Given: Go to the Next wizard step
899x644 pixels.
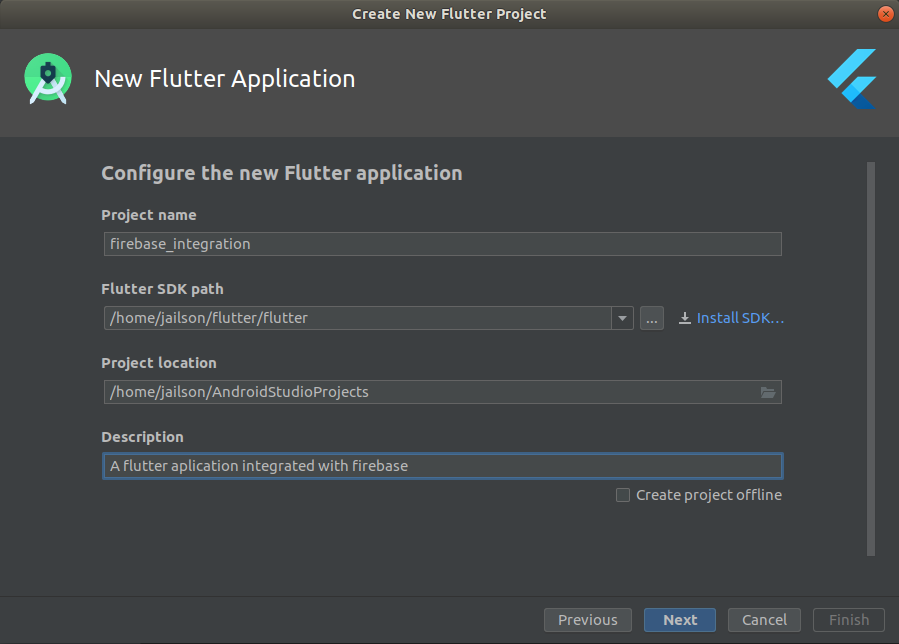Looking at the screenshot, I should point(680,620).
